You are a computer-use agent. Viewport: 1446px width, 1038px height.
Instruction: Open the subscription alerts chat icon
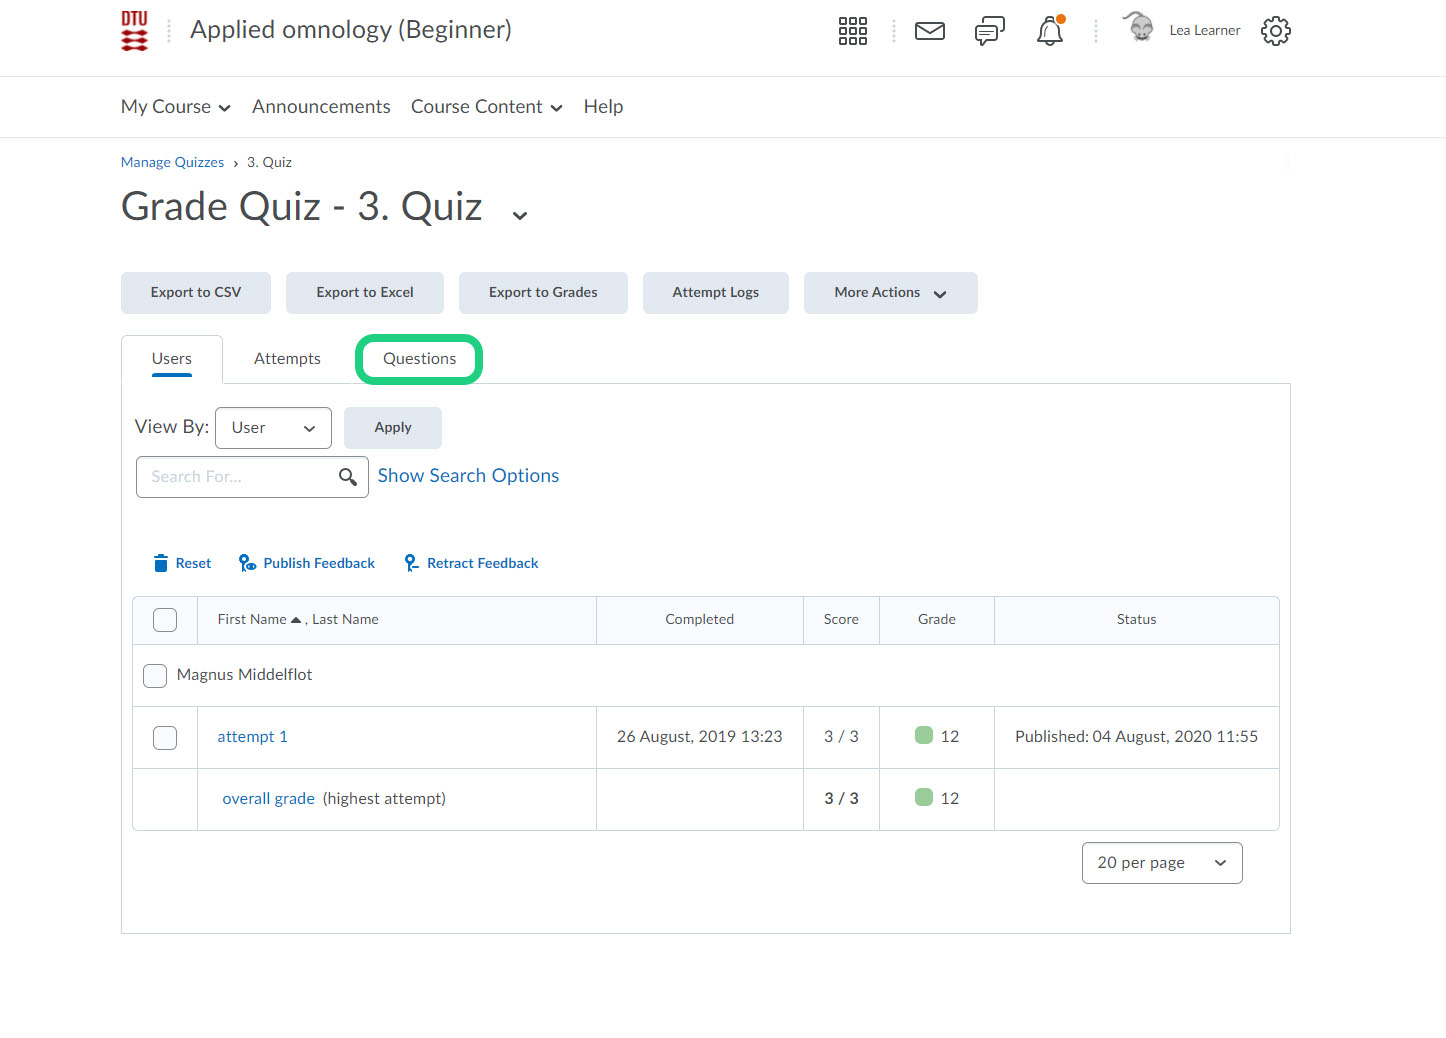[x=989, y=31]
